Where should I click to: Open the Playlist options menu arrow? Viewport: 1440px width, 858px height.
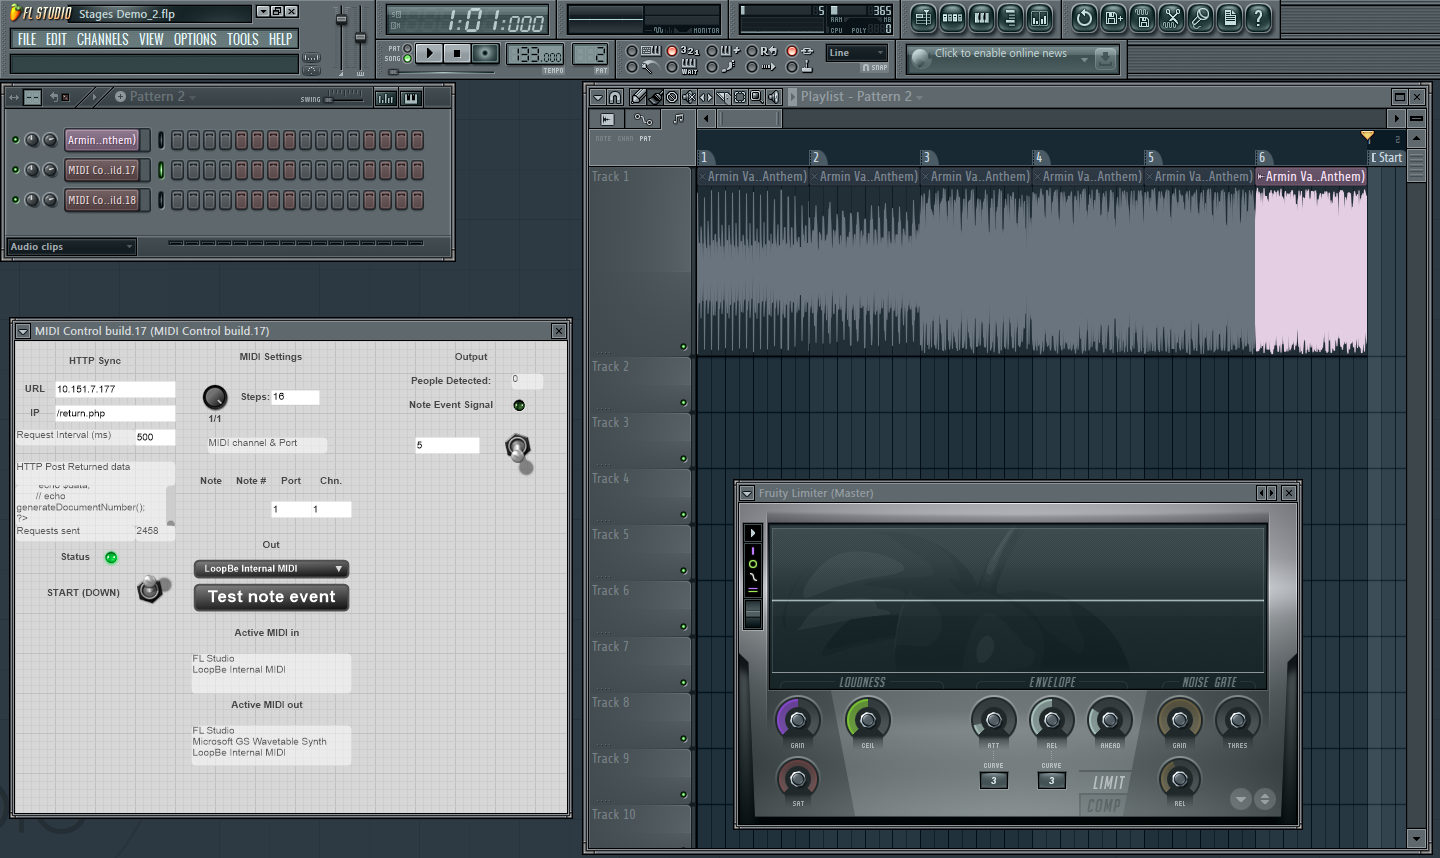[x=598, y=97]
